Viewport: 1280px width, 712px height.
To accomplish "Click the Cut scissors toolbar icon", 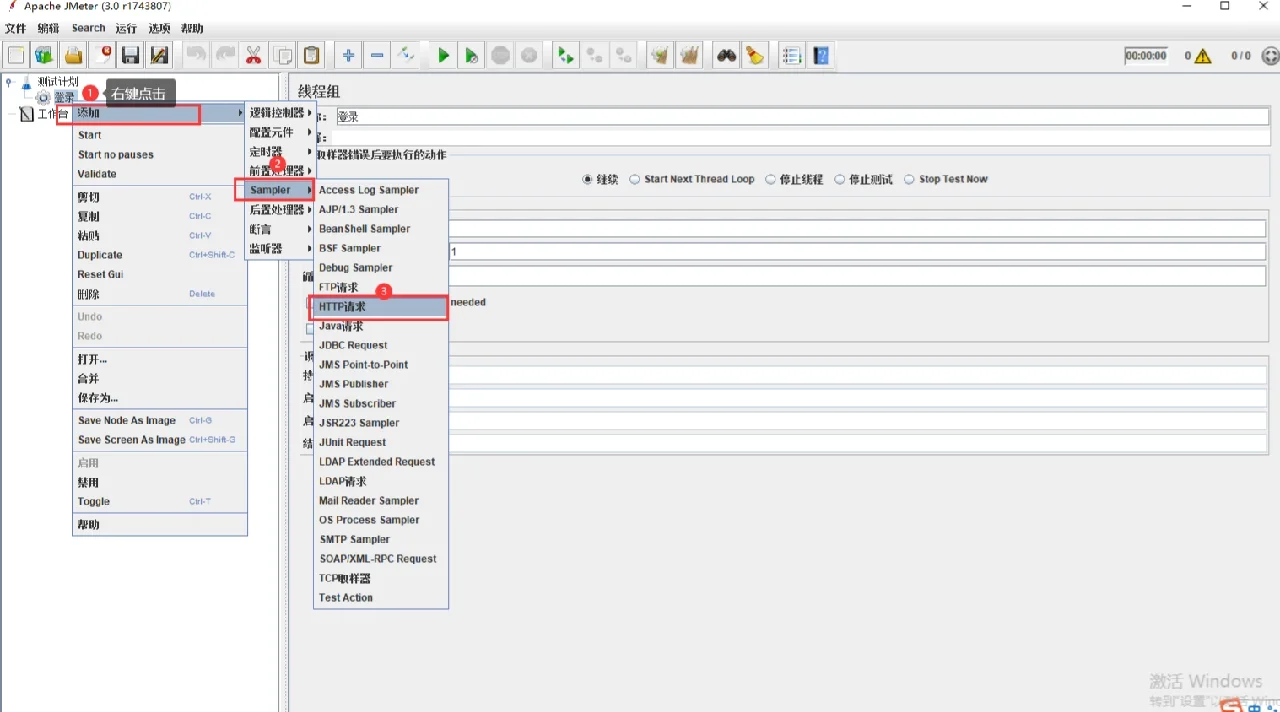I will pyautogui.click(x=254, y=55).
